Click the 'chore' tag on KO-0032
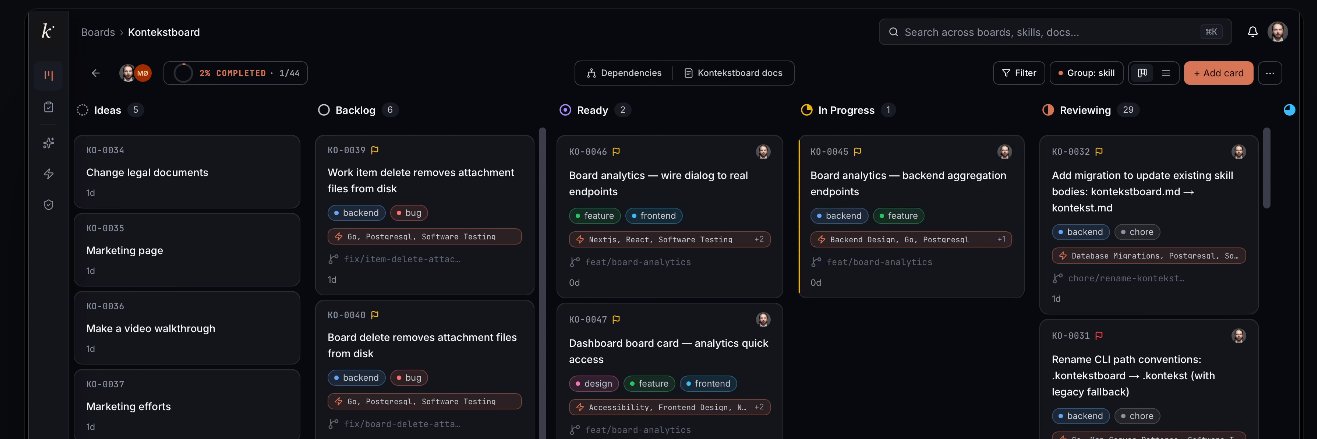 [1137, 232]
